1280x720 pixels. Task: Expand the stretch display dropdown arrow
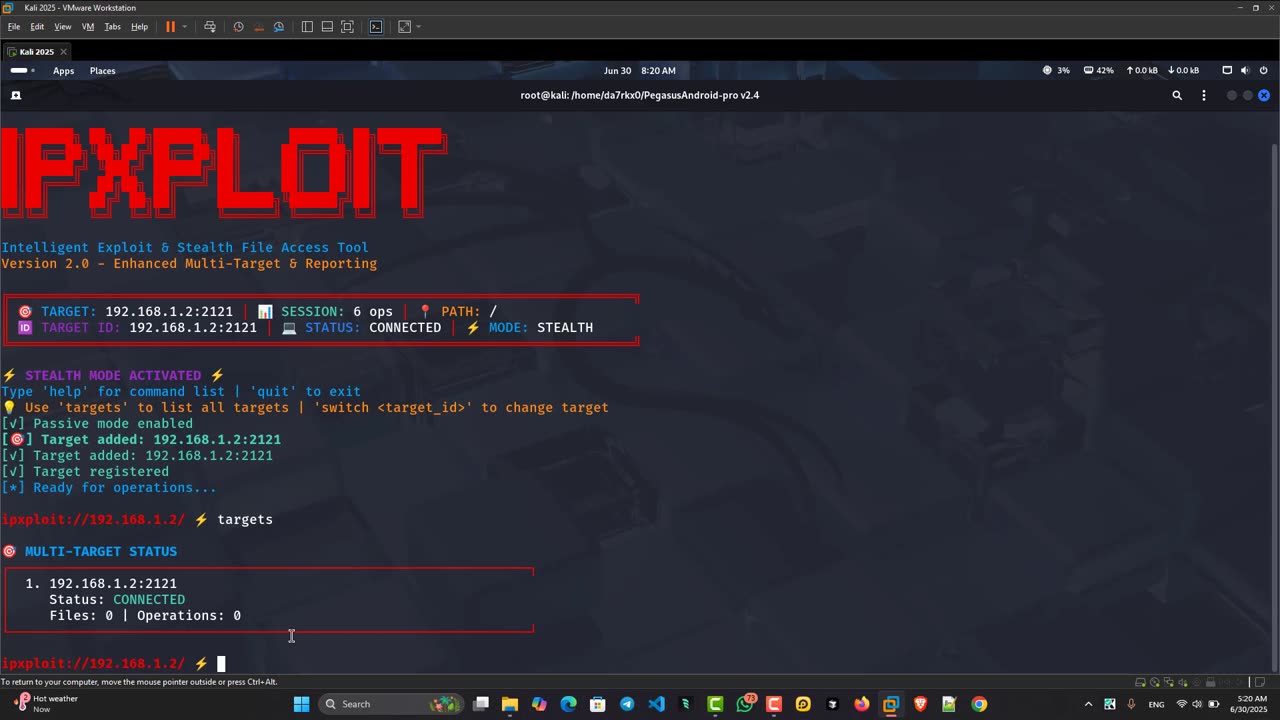click(418, 27)
